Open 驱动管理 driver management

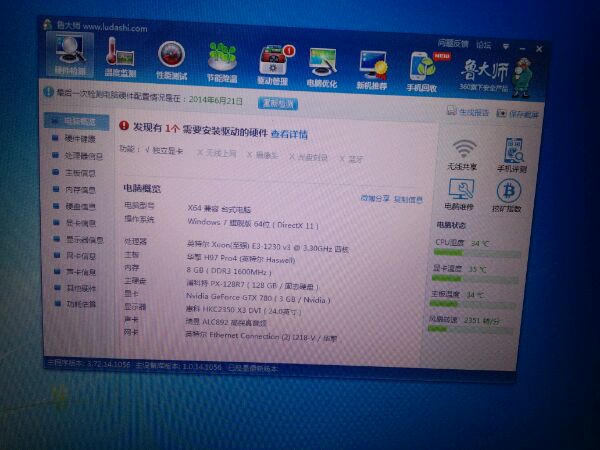(x=273, y=65)
